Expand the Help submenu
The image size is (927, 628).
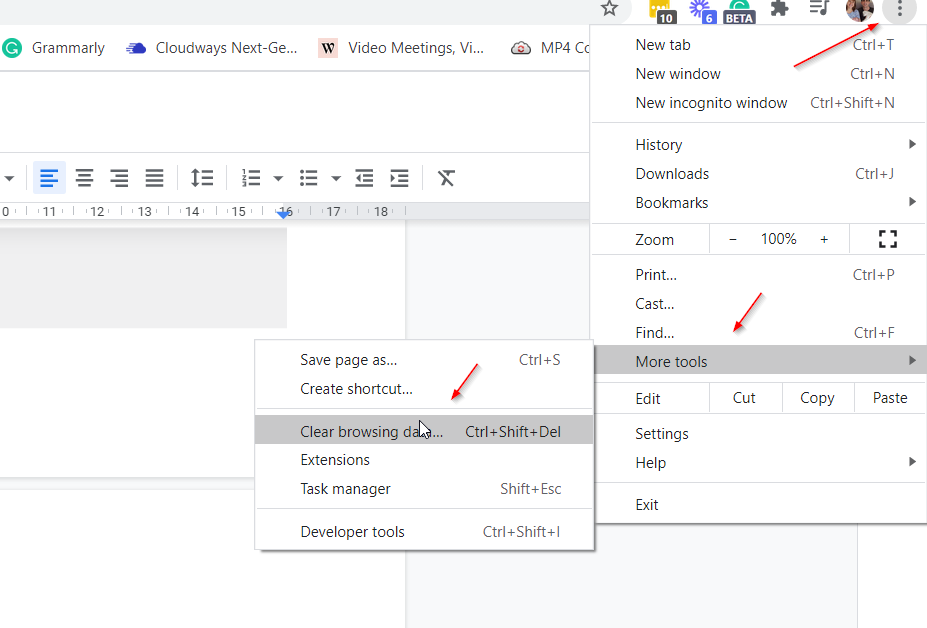click(759, 463)
